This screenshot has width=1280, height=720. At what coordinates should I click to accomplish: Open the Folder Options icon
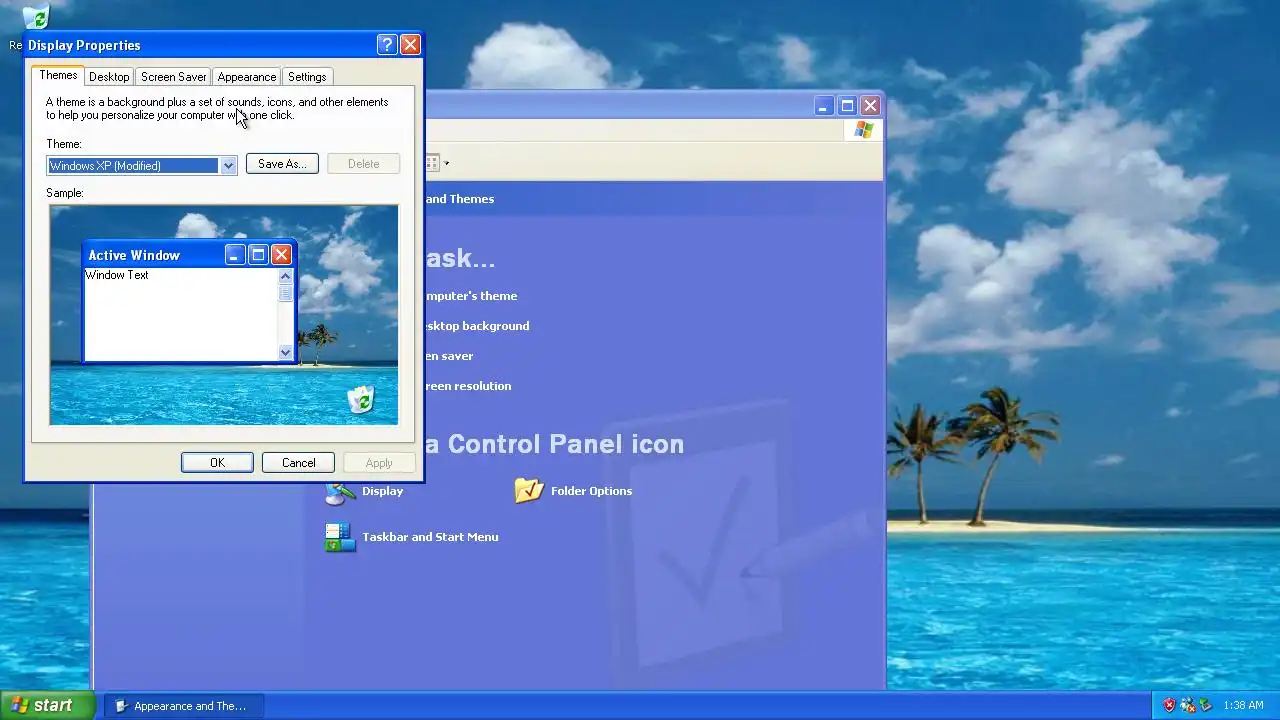pyautogui.click(x=529, y=490)
